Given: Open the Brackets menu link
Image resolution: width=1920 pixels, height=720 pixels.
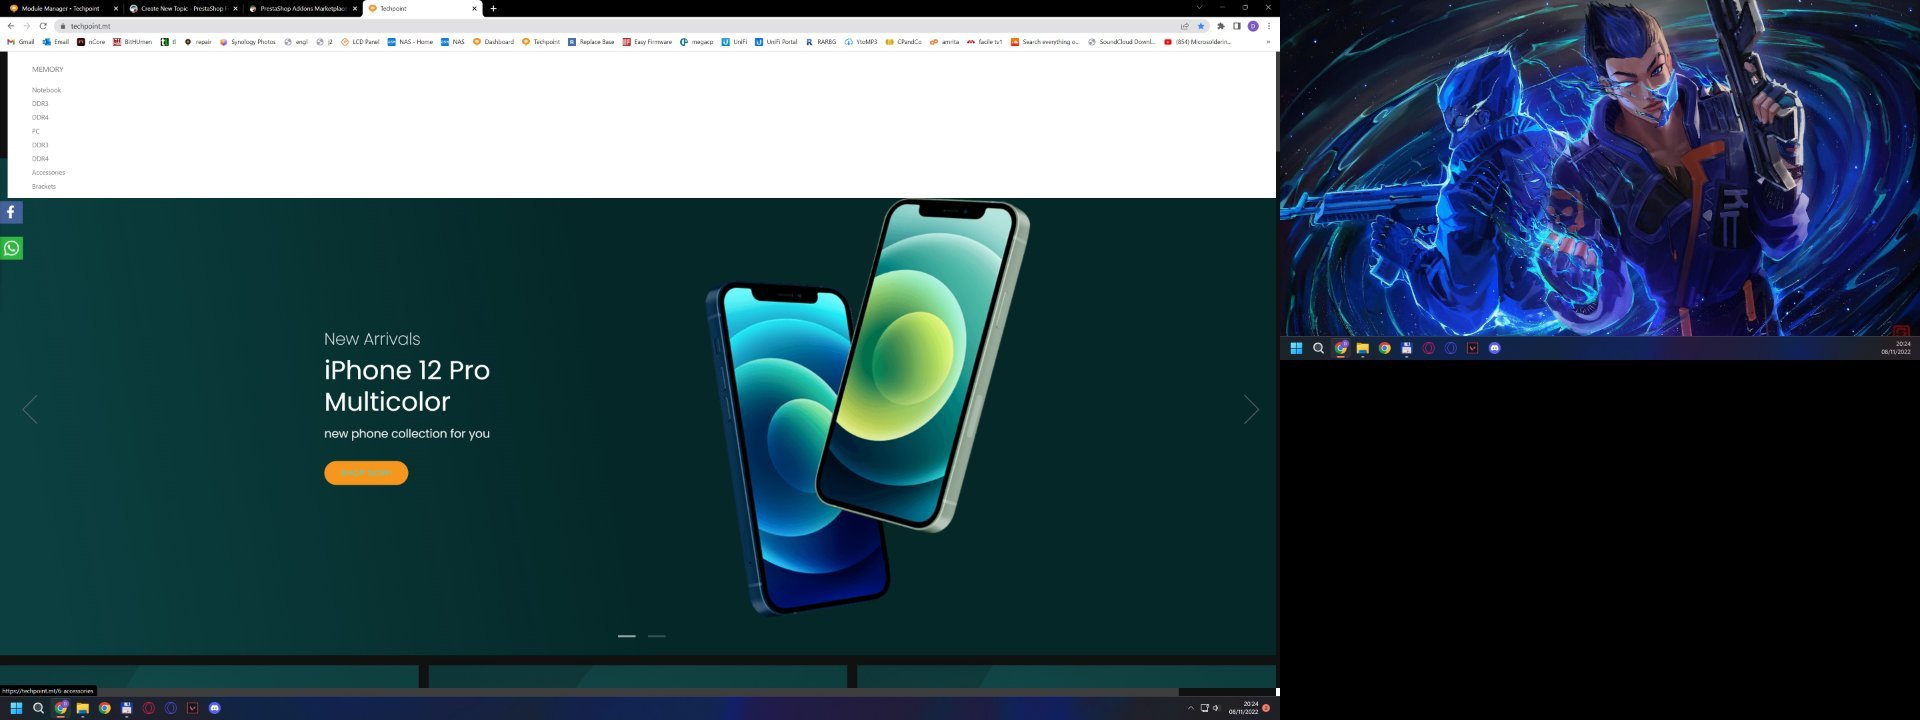Looking at the screenshot, I should coord(44,187).
